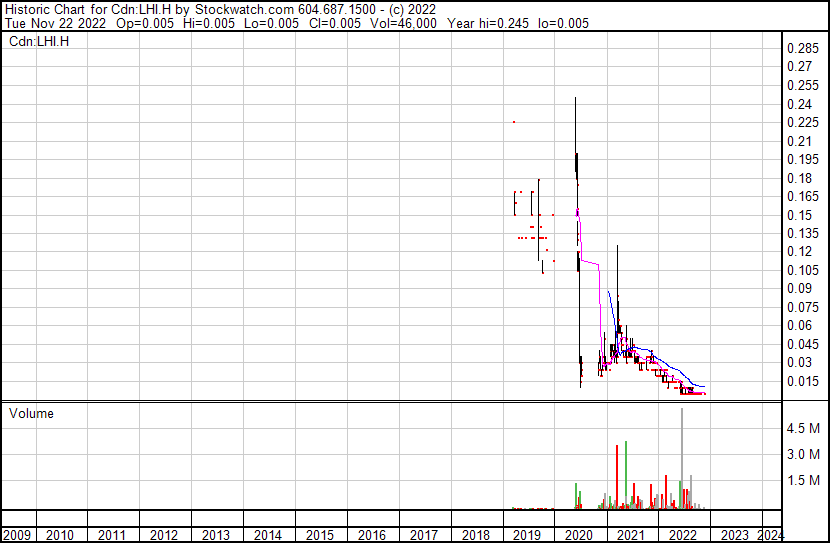Click the green volume bar in early 2020
The height and width of the screenshot is (543, 830).
pyautogui.click(x=576, y=496)
